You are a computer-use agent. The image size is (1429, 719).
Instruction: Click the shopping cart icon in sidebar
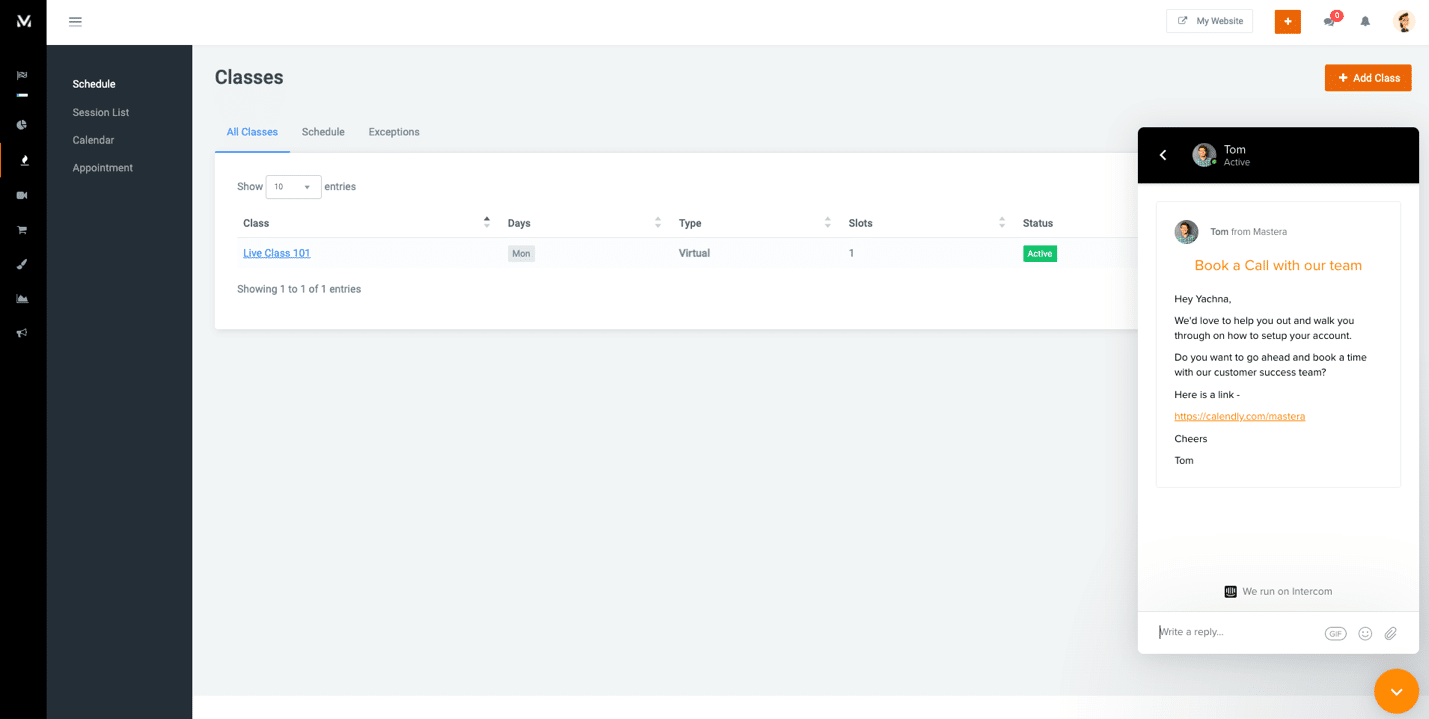pyautogui.click(x=23, y=229)
